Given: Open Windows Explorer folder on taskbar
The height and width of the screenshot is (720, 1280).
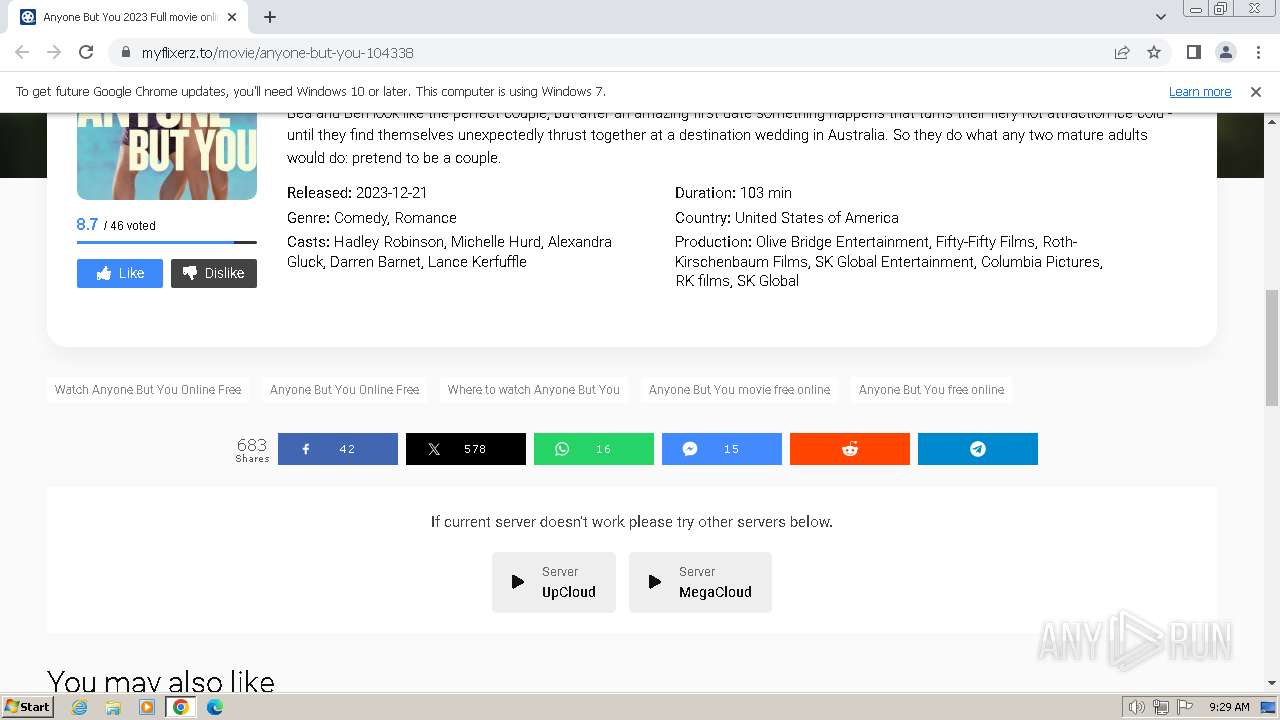Looking at the screenshot, I should [x=113, y=707].
